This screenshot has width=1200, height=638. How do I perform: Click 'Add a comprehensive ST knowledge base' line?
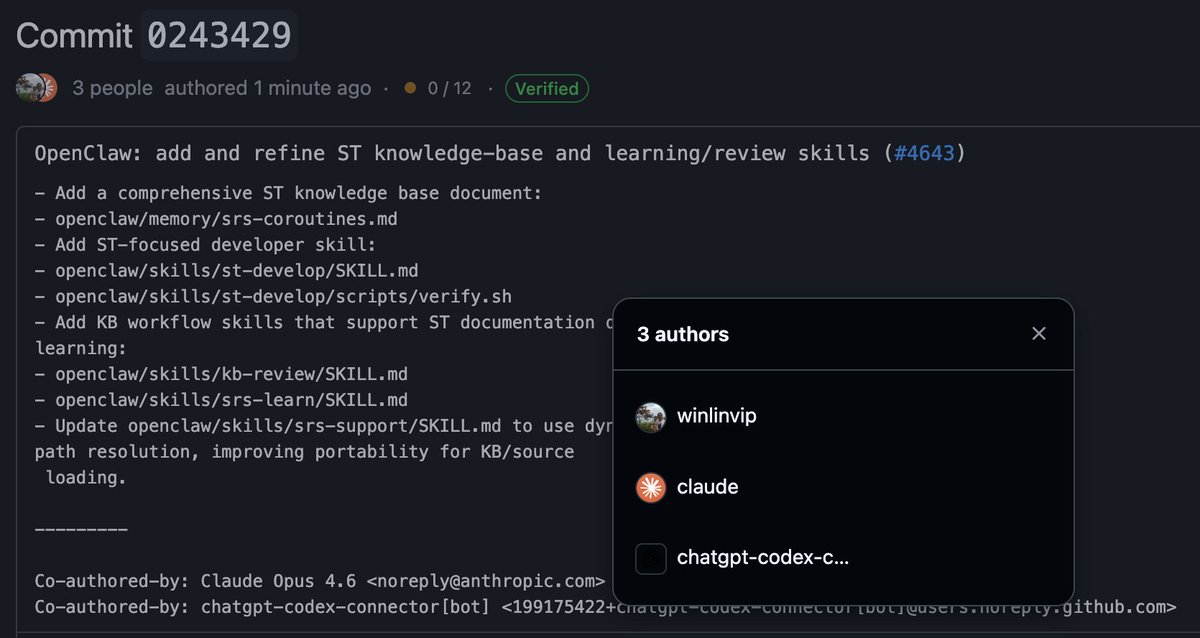click(x=288, y=192)
